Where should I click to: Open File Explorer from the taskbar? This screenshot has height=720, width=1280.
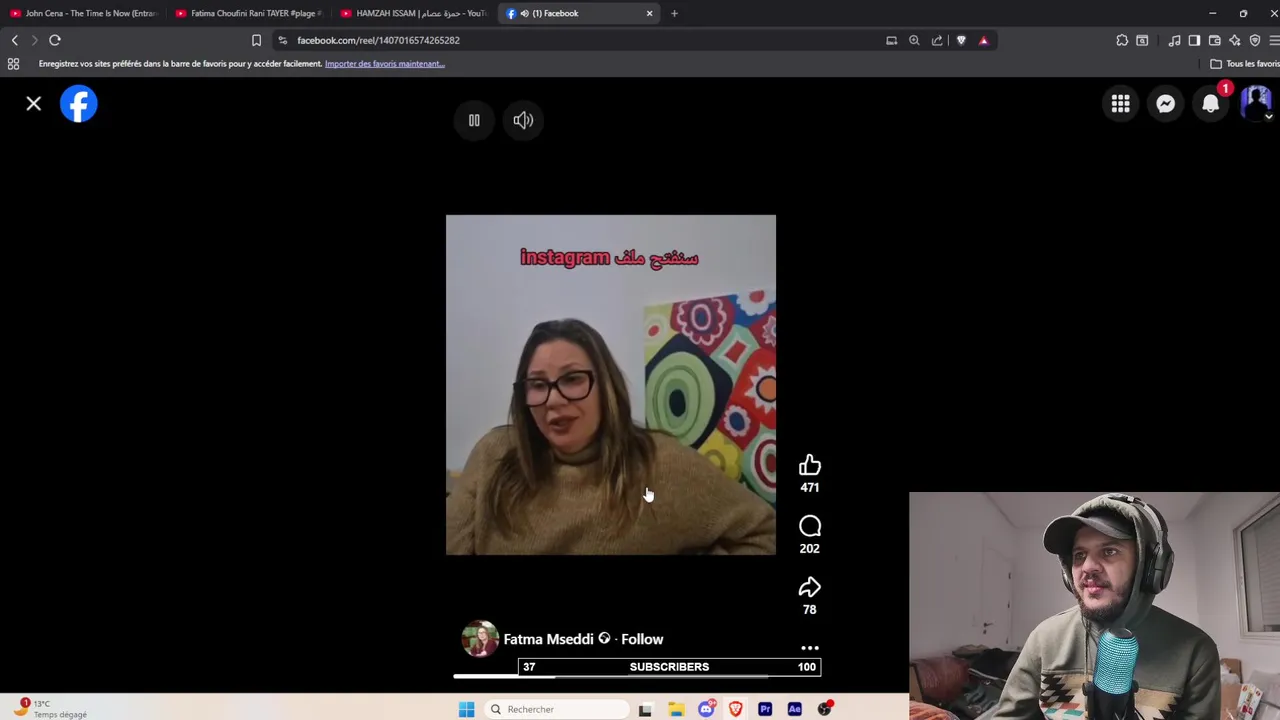tap(676, 709)
